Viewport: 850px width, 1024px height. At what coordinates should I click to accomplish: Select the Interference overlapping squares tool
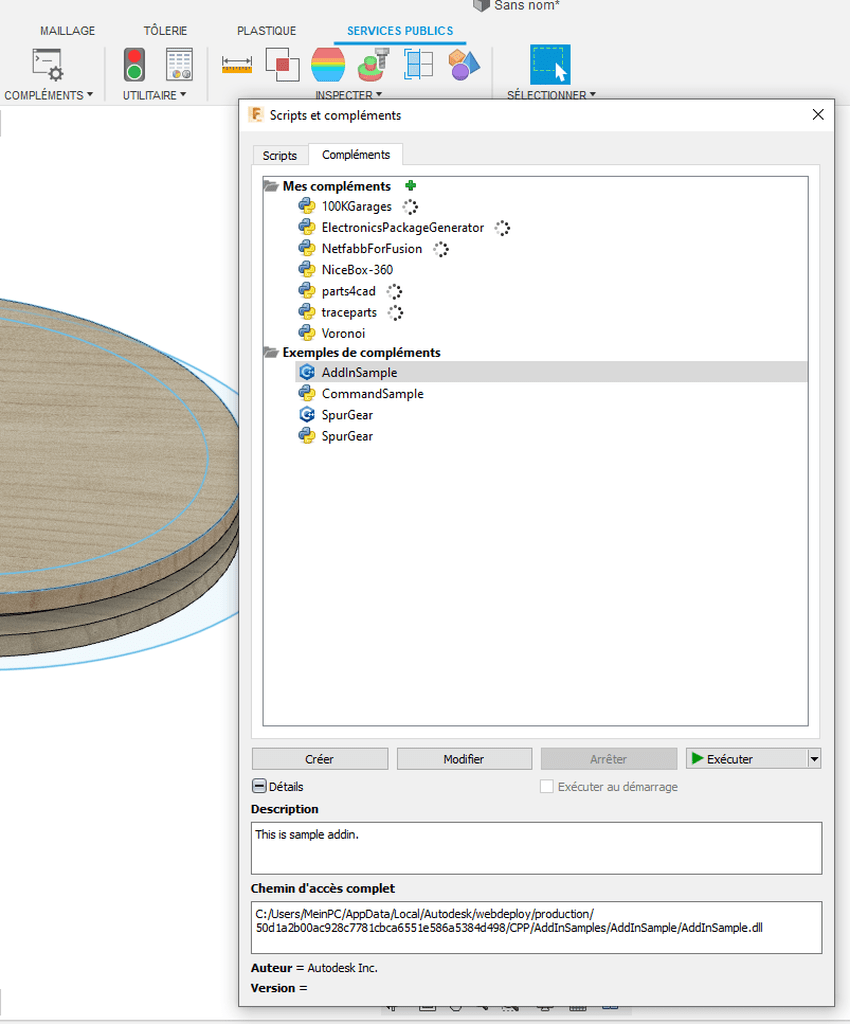click(282, 65)
